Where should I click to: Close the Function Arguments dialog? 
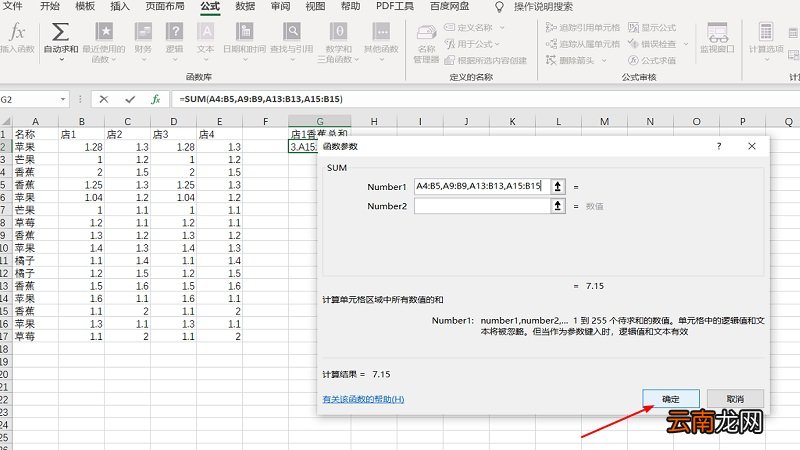click(752, 146)
